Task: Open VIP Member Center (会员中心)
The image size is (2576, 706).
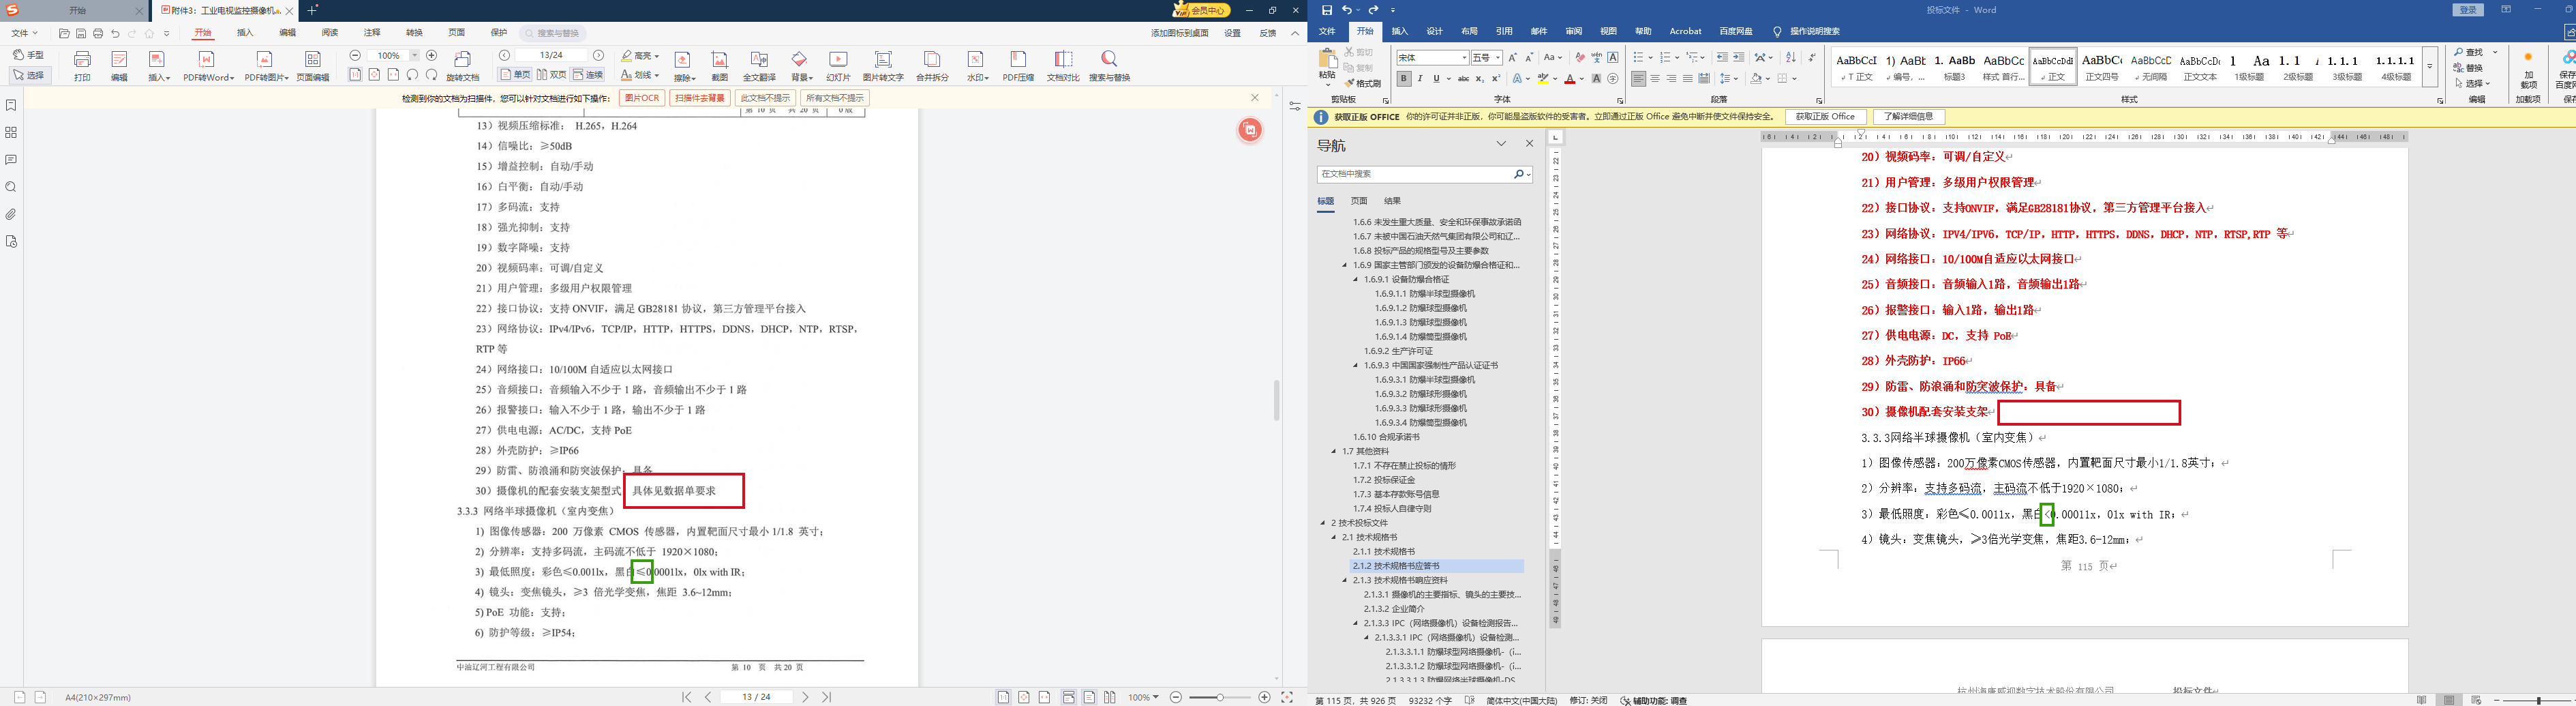Action: point(1201,10)
